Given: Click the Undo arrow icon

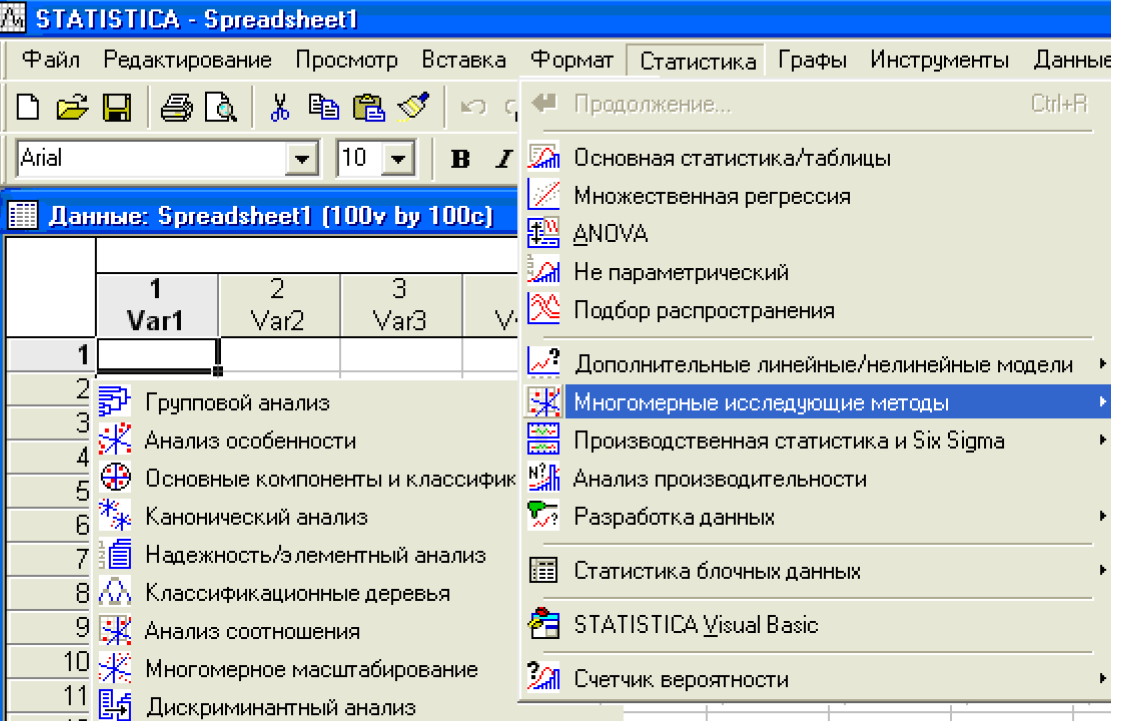Looking at the screenshot, I should [473, 107].
